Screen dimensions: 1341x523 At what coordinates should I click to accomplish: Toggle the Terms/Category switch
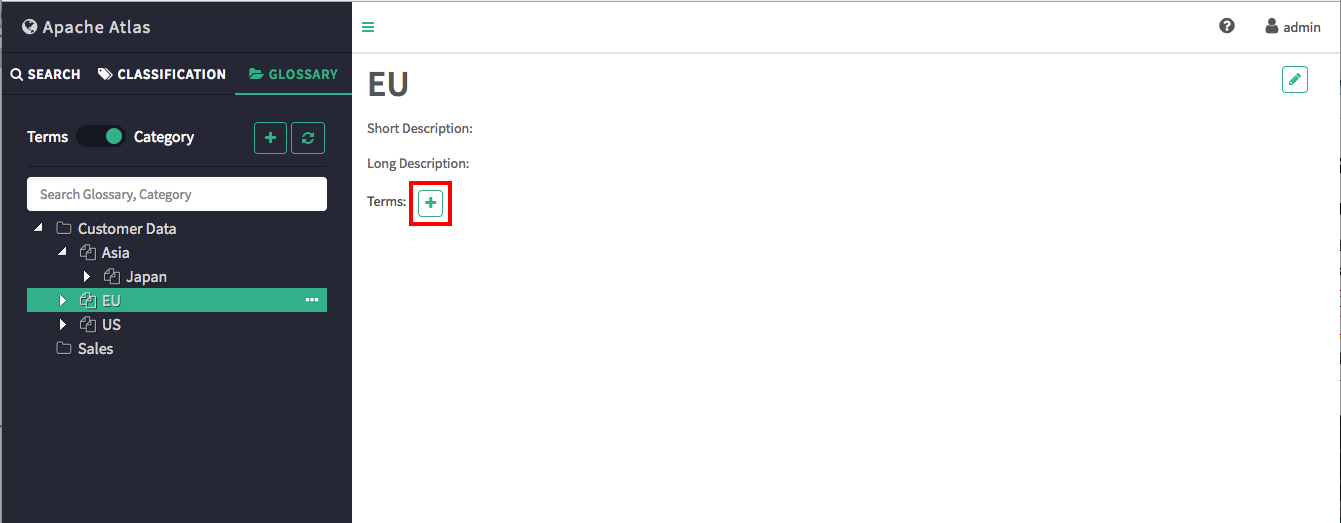click(x=101, y=136)
